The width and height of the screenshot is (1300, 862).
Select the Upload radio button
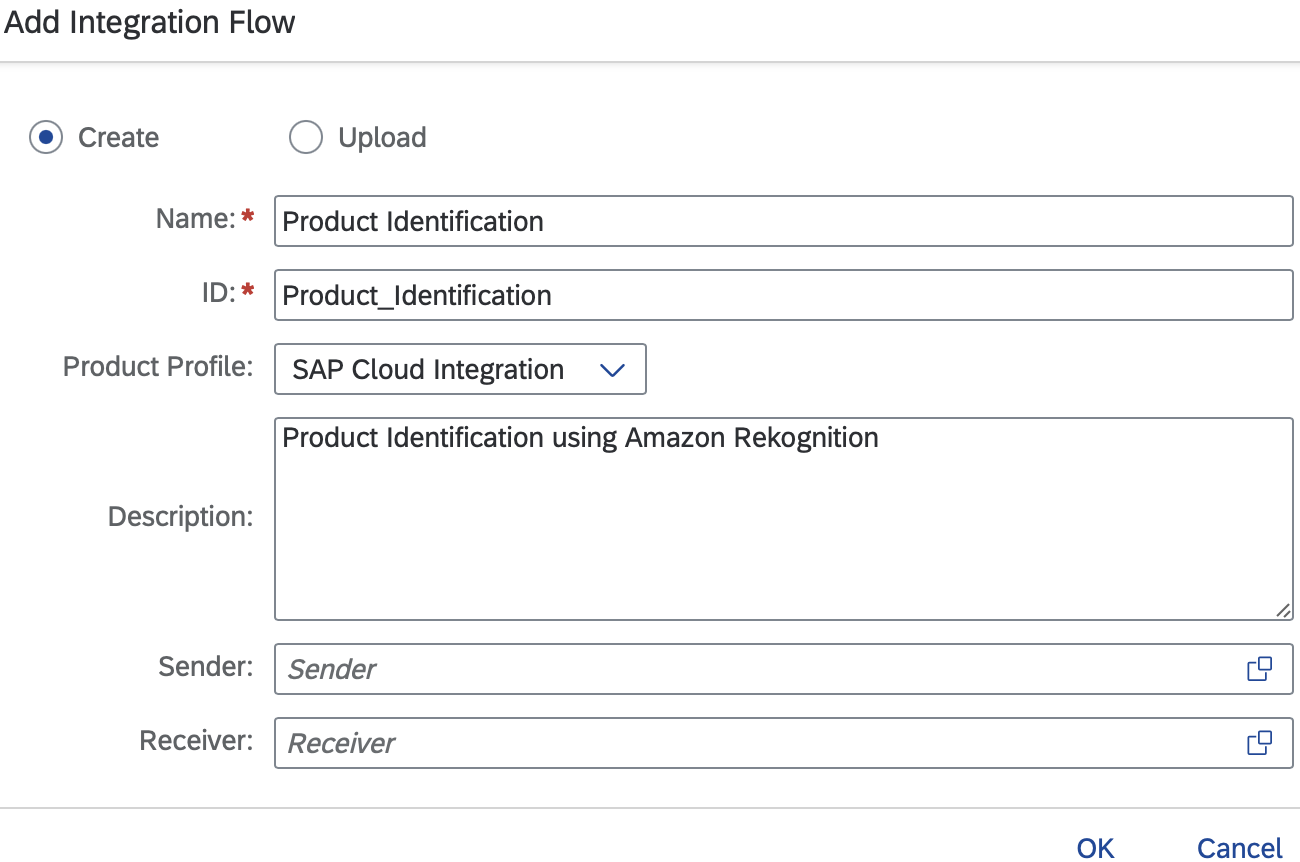(306, 137)
